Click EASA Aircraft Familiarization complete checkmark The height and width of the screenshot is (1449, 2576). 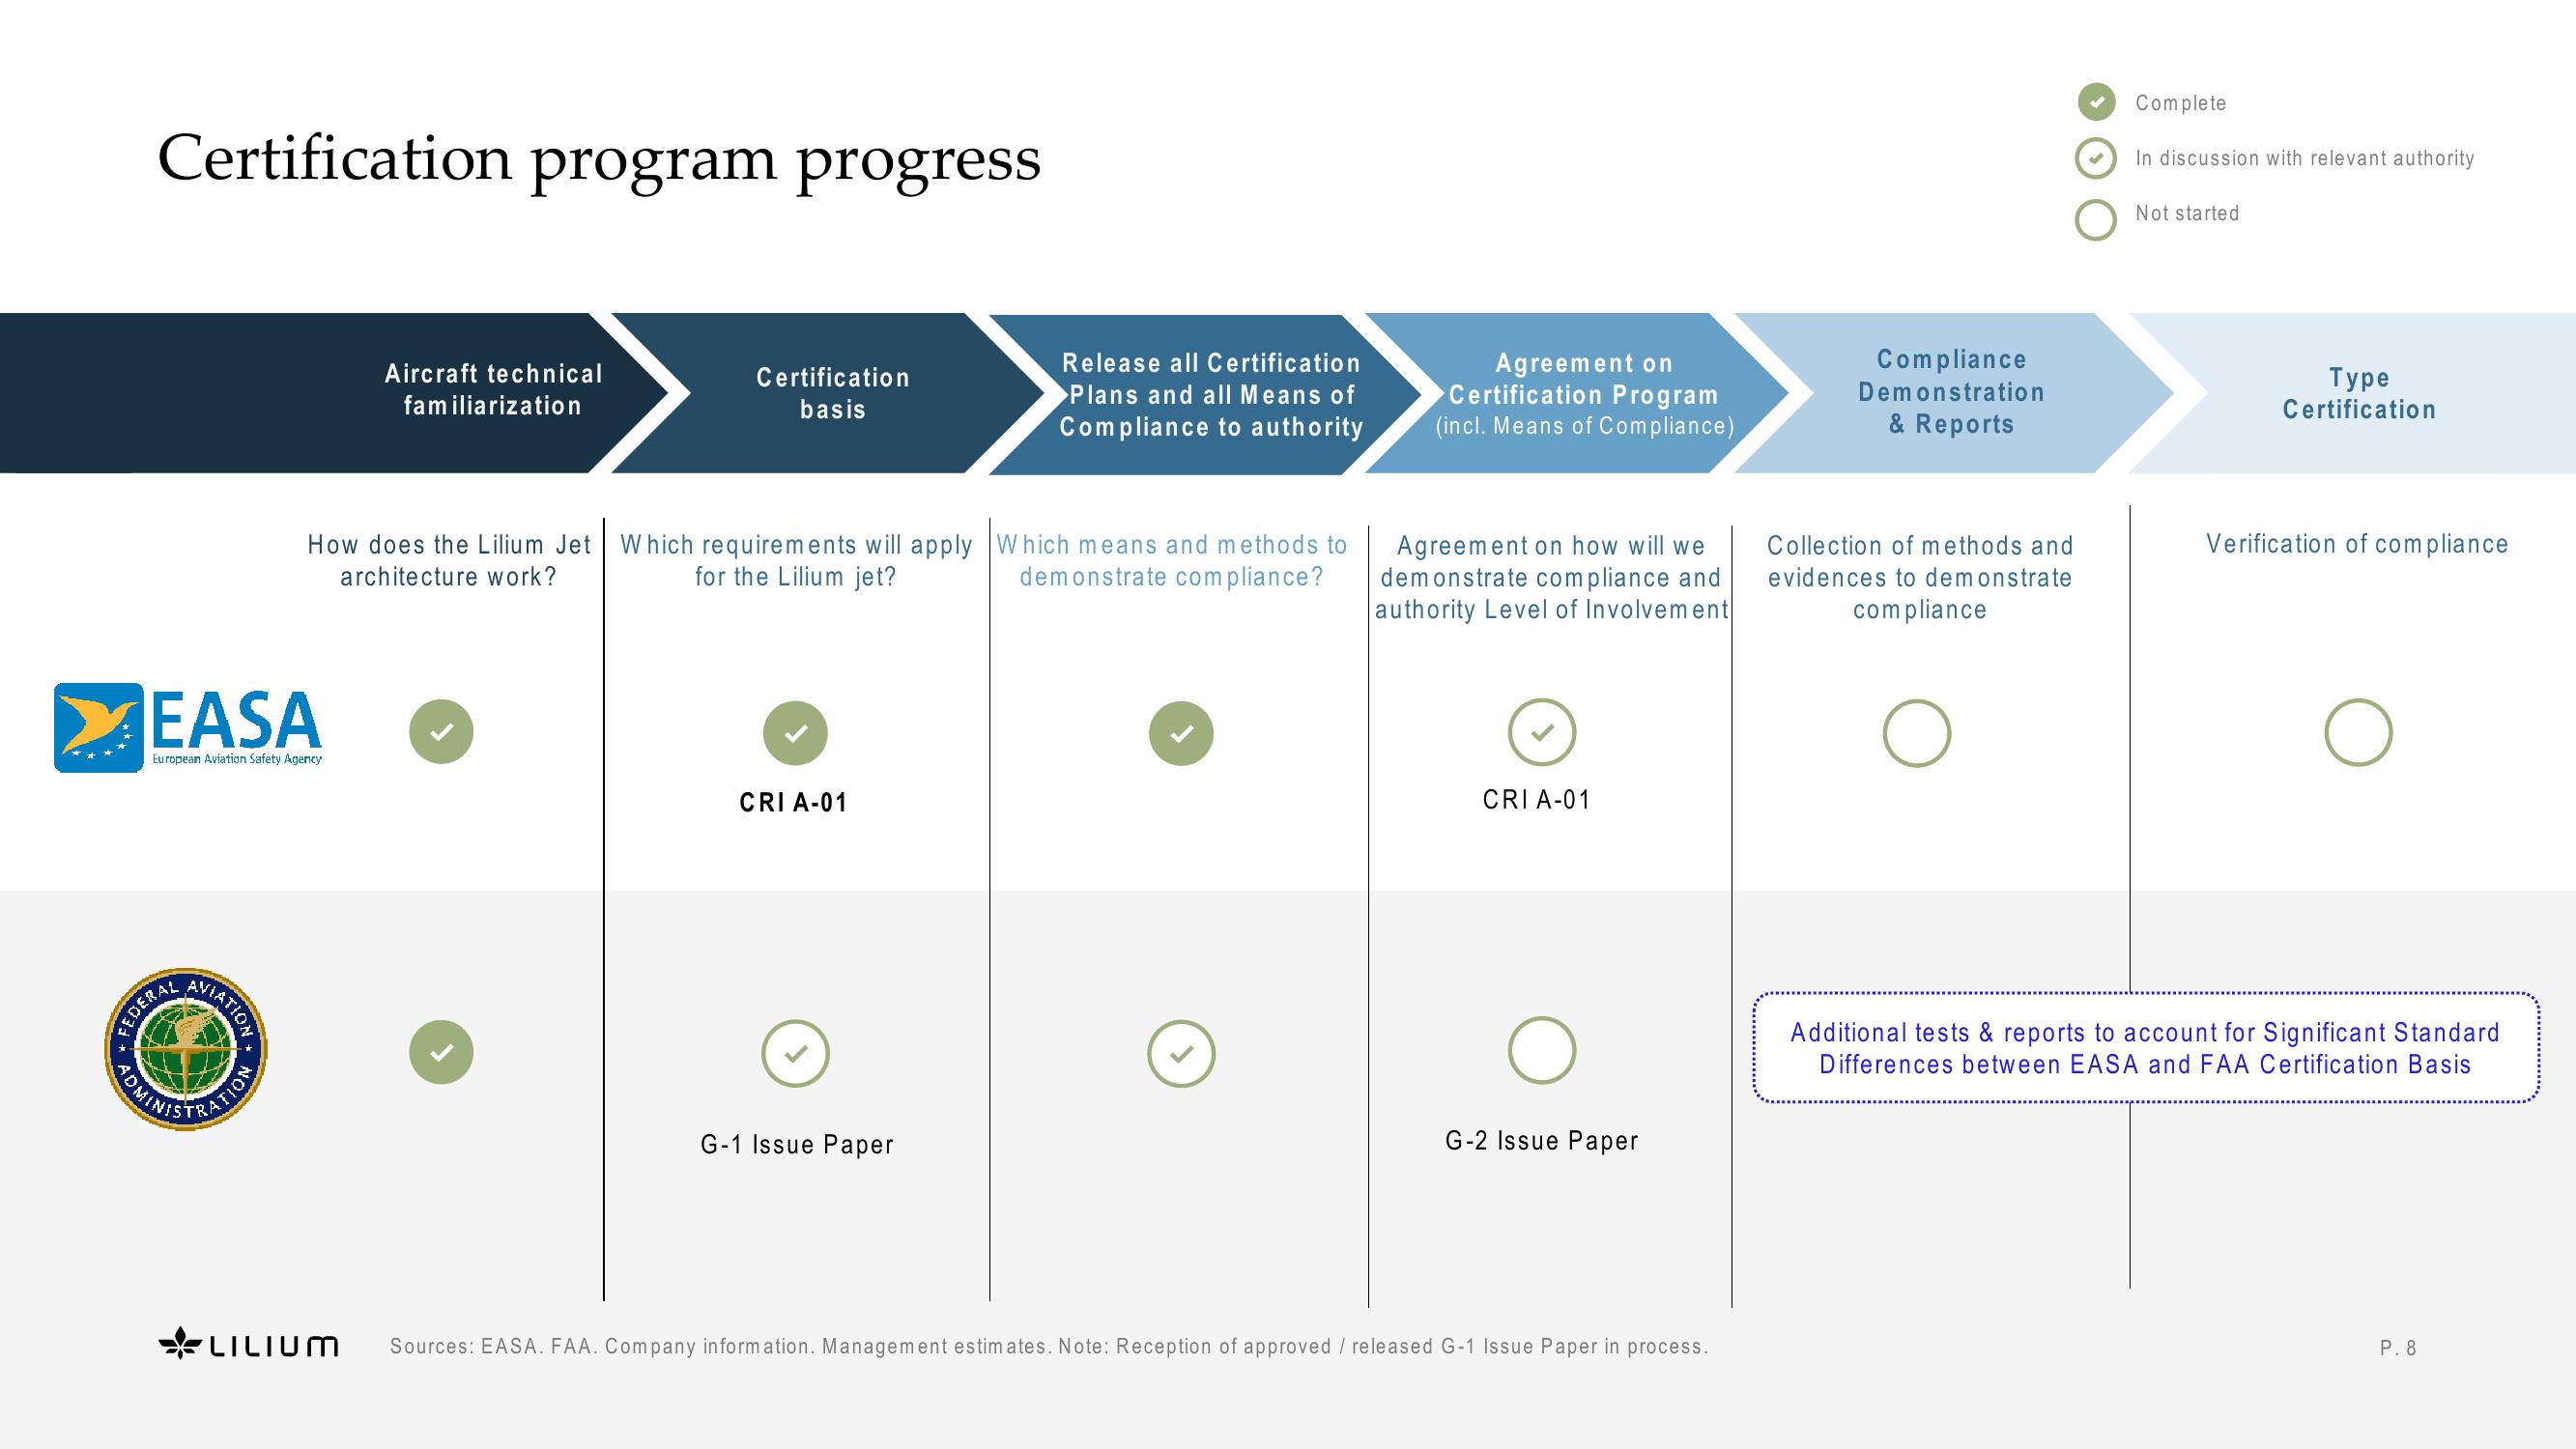[439, 732]
